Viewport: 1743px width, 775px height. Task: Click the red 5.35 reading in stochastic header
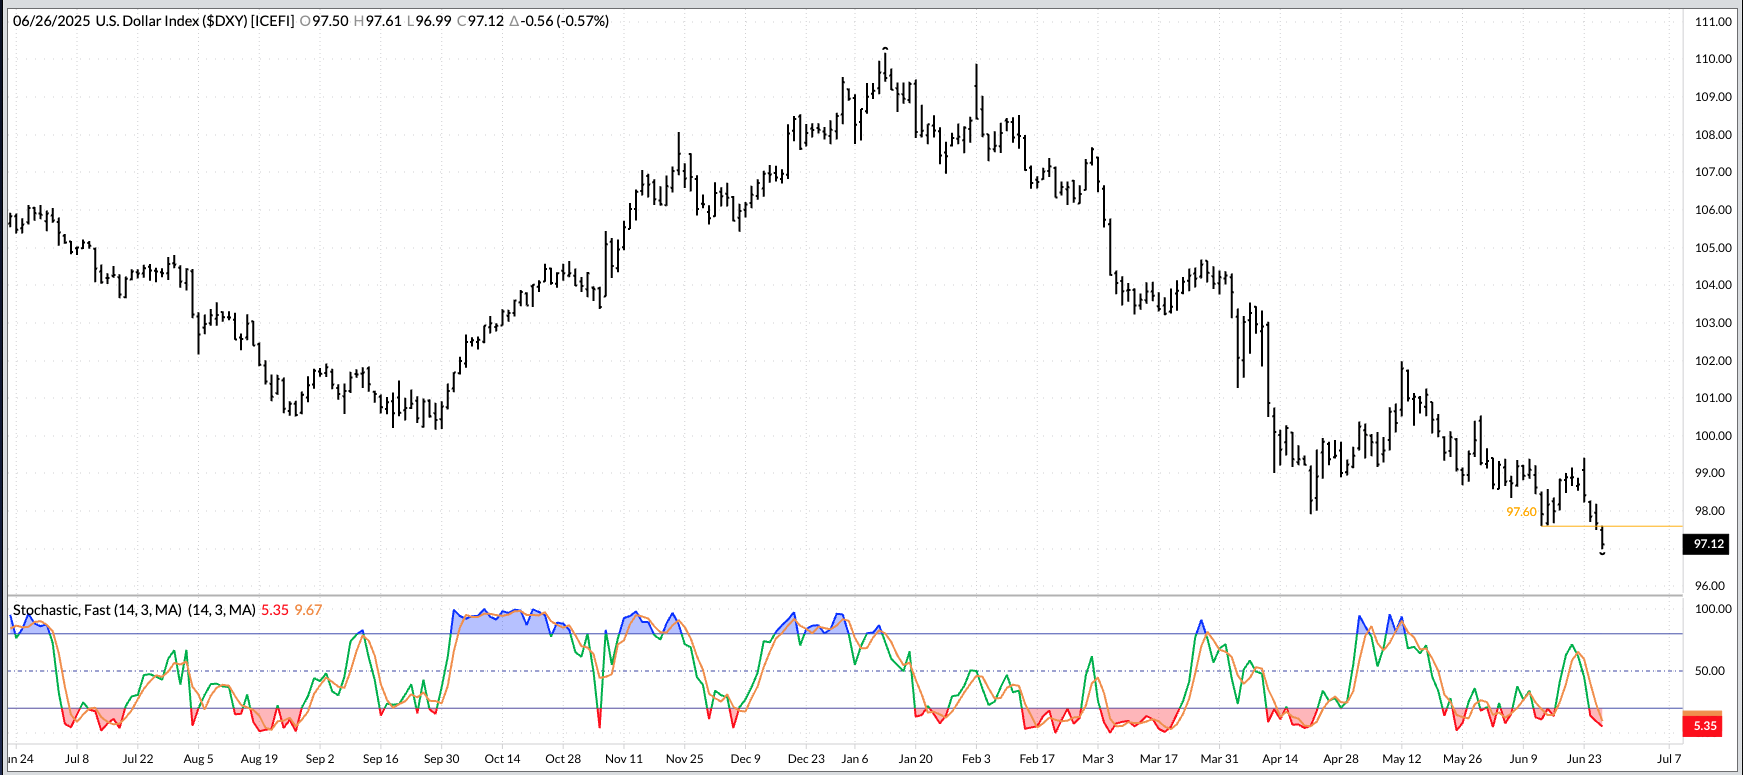274,610
